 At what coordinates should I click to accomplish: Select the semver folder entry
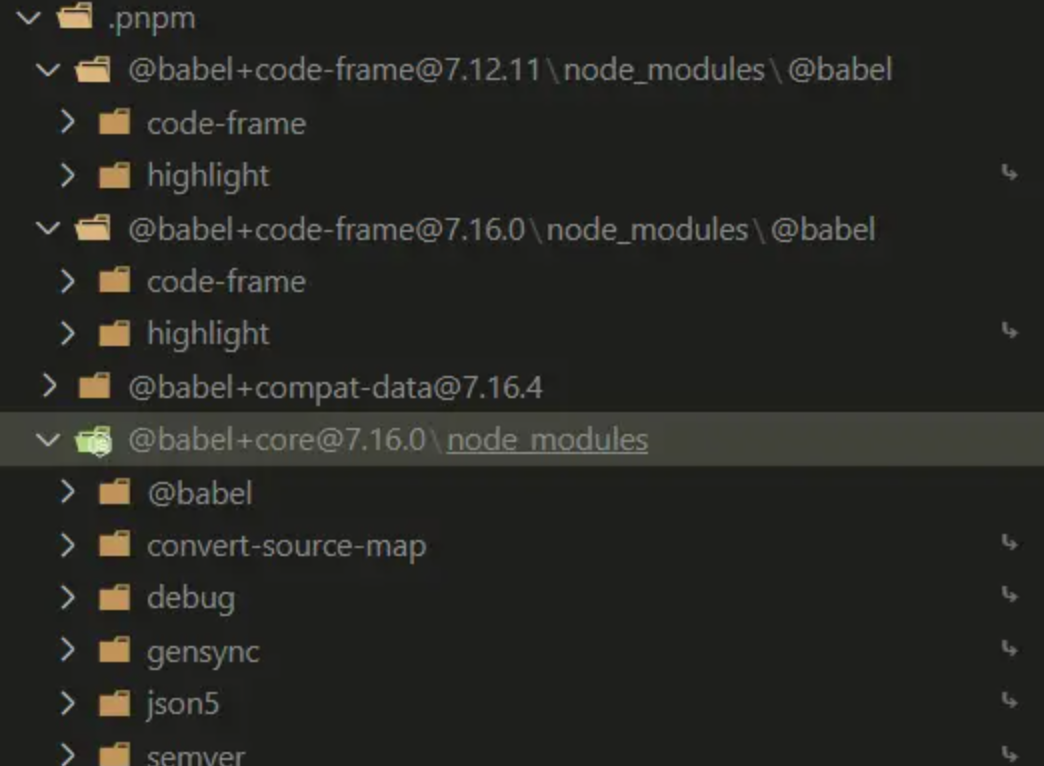522,751
